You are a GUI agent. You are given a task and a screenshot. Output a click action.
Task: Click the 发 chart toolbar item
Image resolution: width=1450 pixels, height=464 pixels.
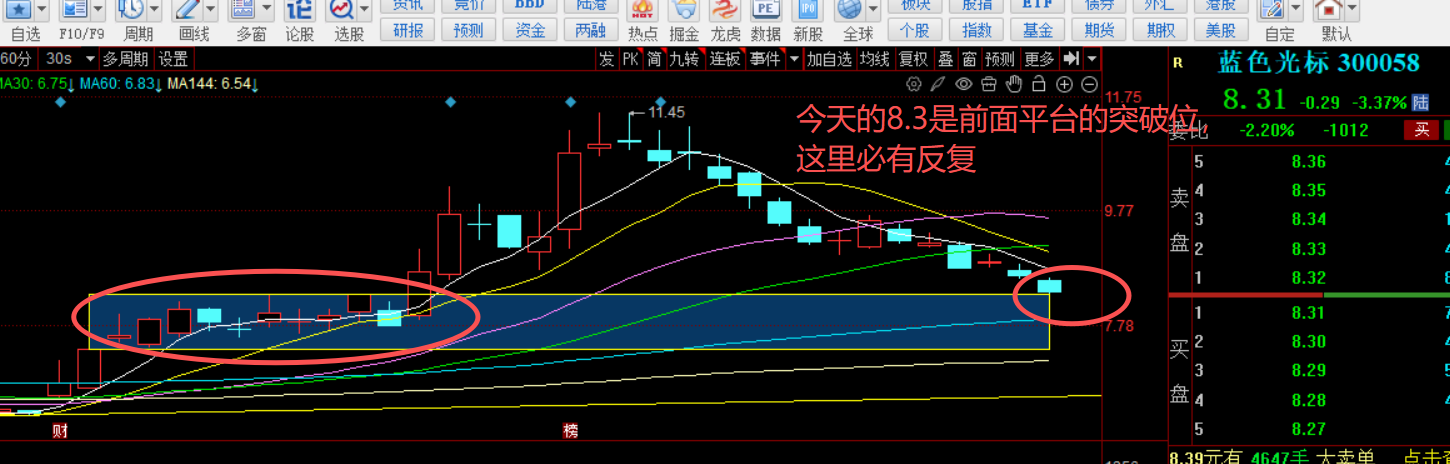coord(606,59)
